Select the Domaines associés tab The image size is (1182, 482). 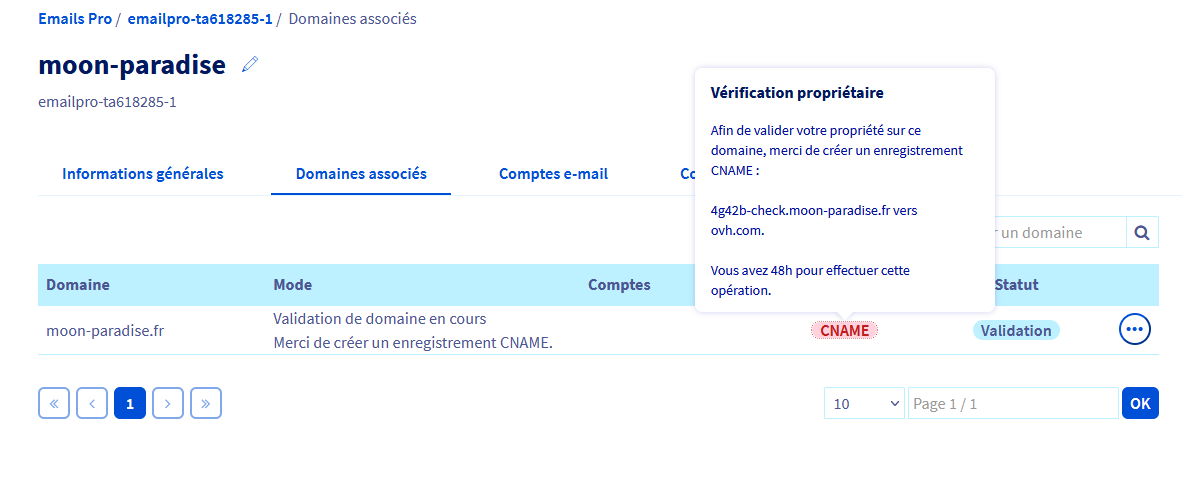(x=361, y=174)
